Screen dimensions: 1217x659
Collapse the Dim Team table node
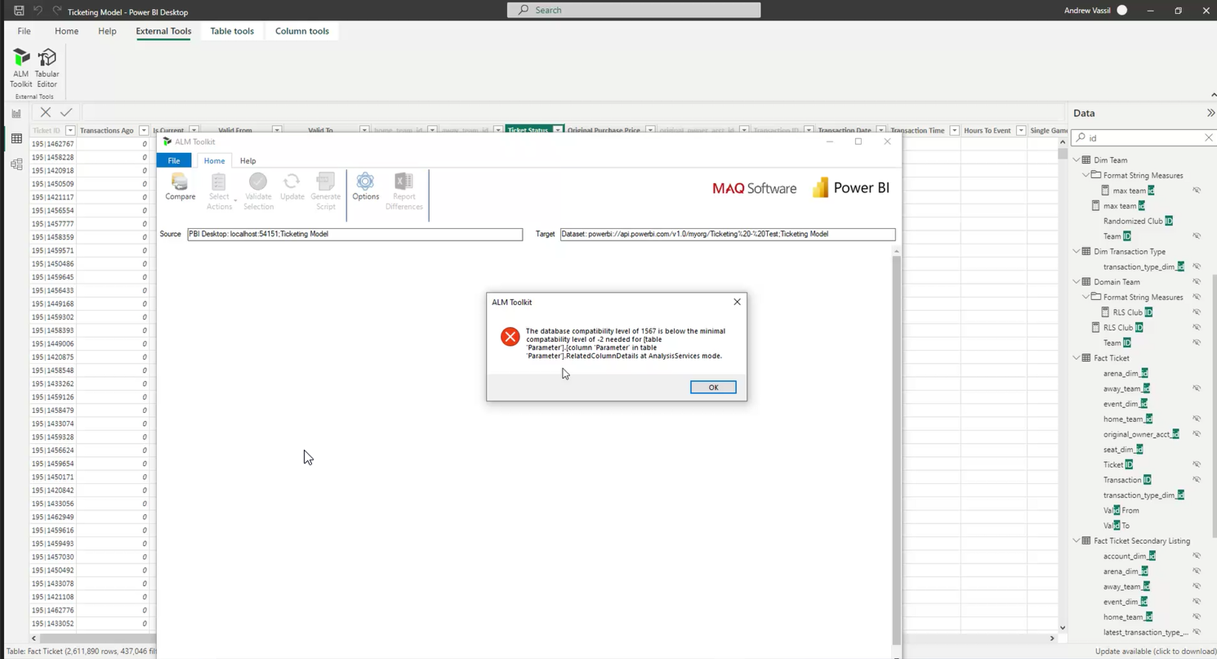coord(1077,160)
